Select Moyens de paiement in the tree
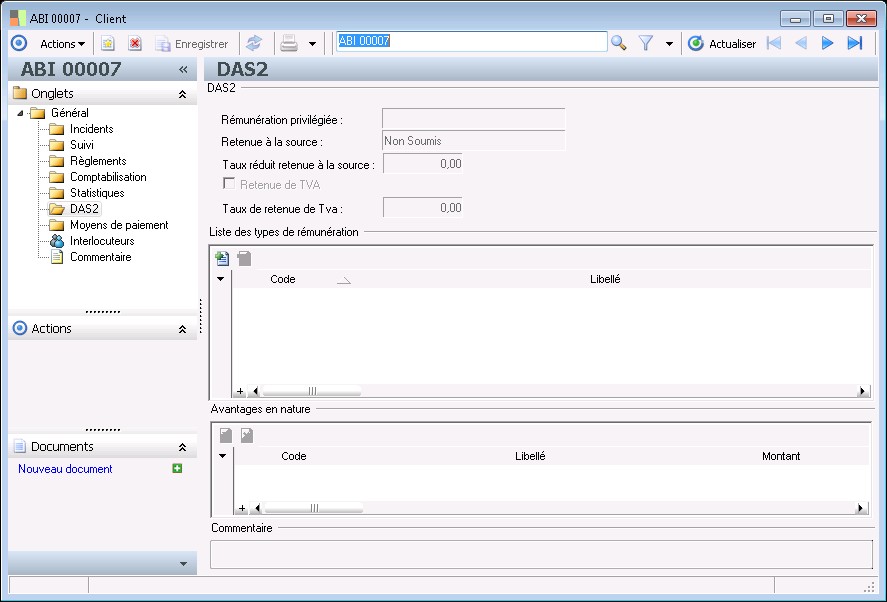 [x=118, y=225]
